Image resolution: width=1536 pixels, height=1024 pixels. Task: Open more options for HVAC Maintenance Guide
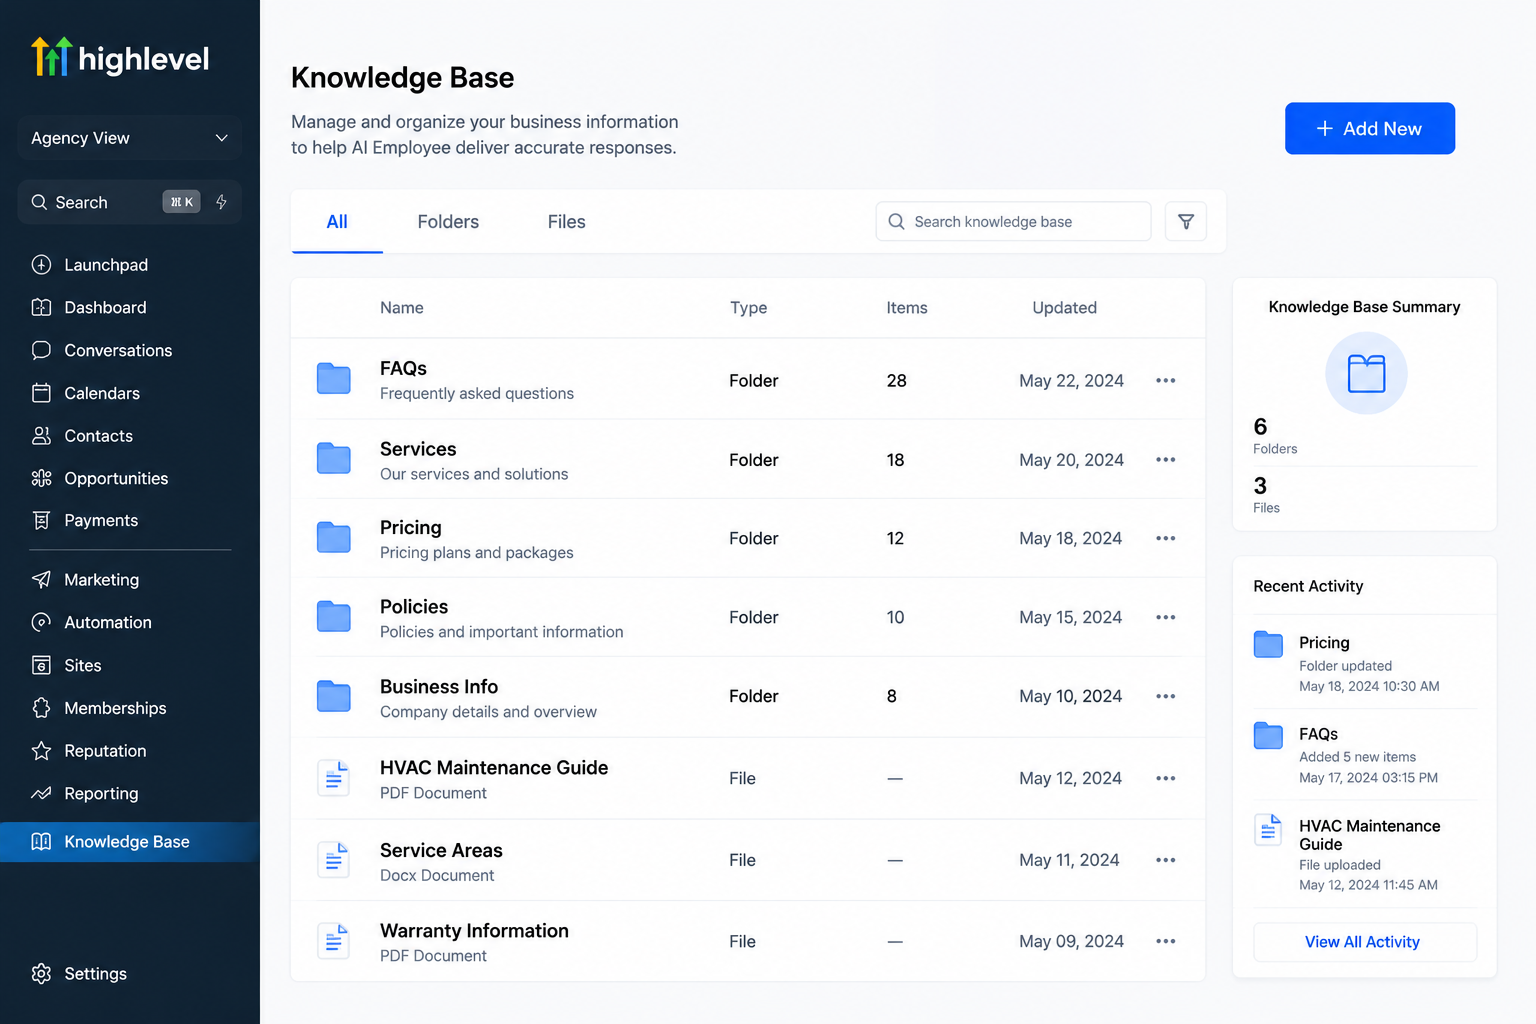pyautogui.click(x=1166, y=778)
